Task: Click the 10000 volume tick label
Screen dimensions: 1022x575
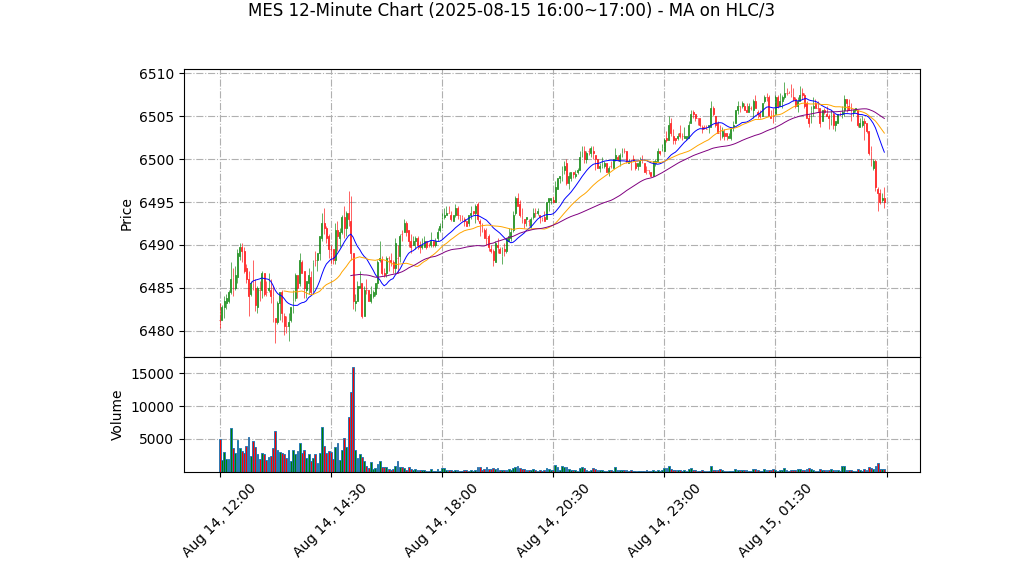Action: pos(152,407)
